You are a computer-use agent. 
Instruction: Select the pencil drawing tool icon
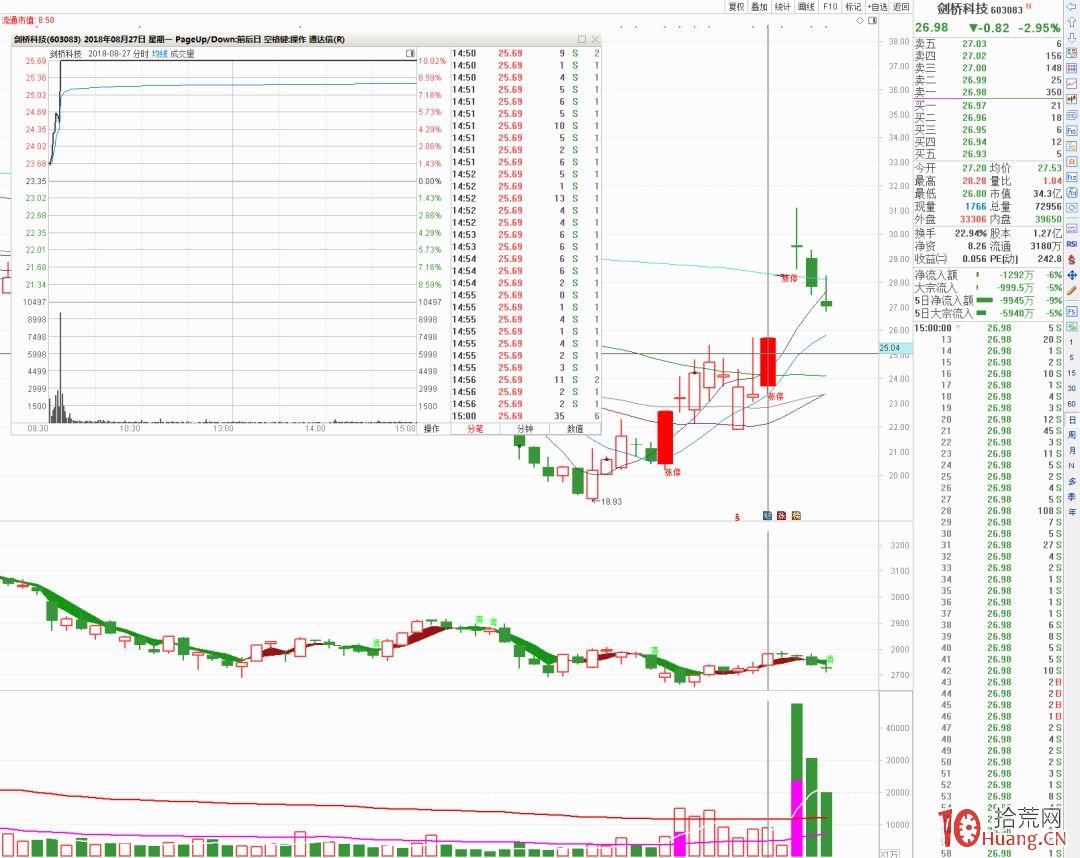[1072, 291]
